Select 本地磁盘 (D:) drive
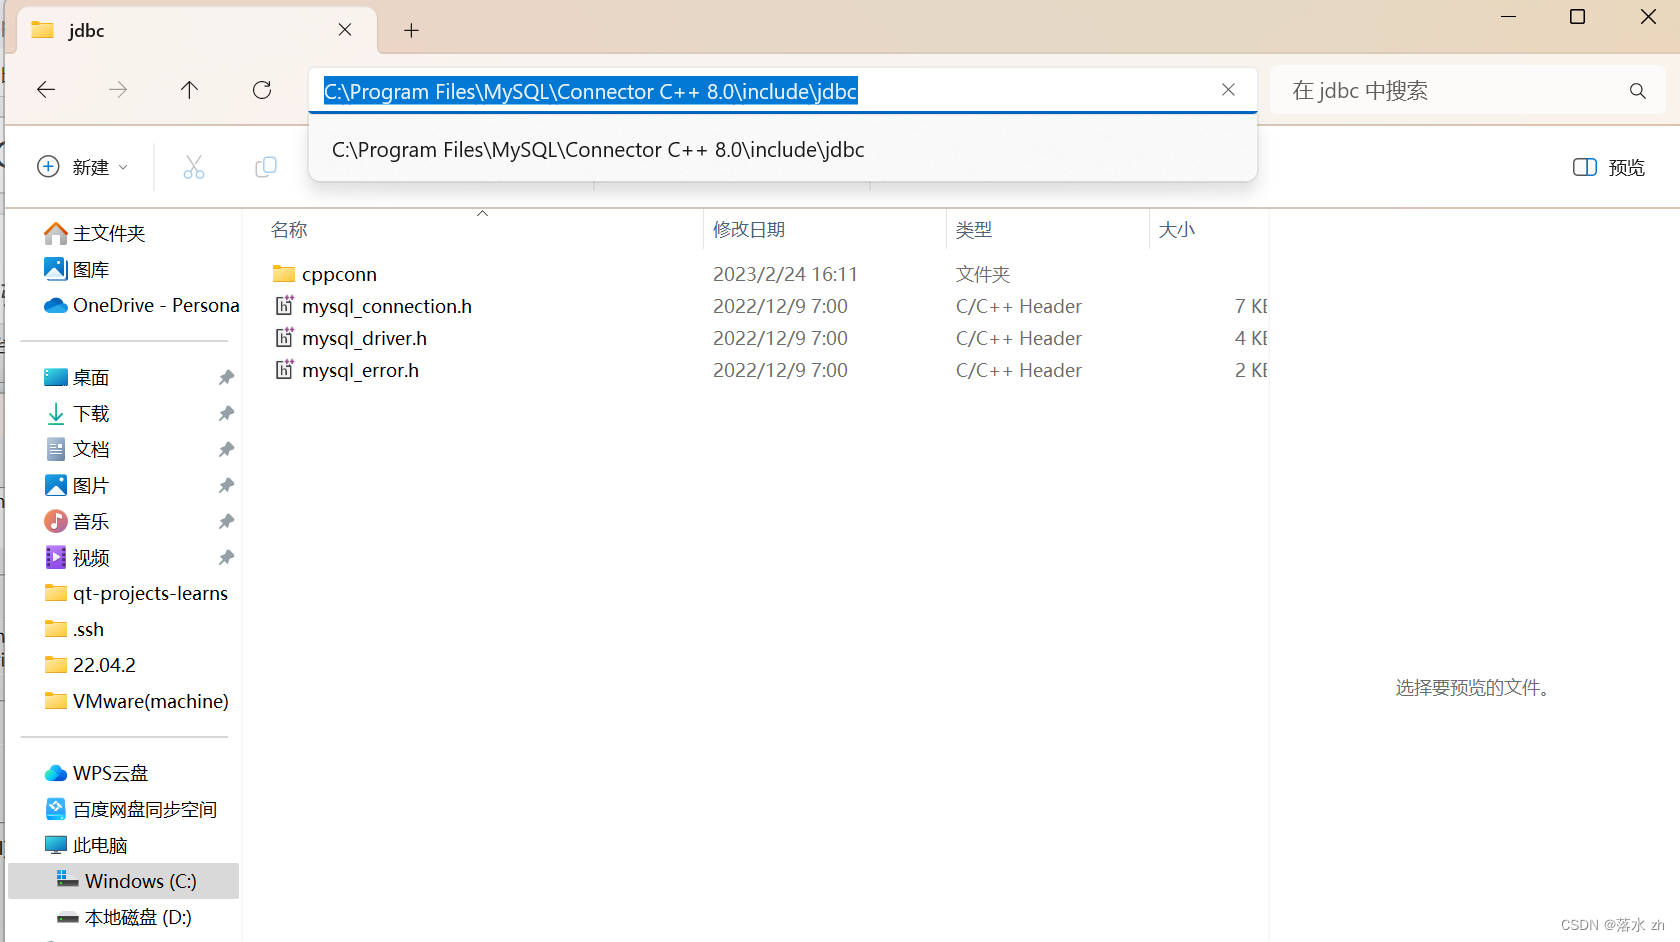Viewport: 1680px width, 942px height. (x=124, y=917)
